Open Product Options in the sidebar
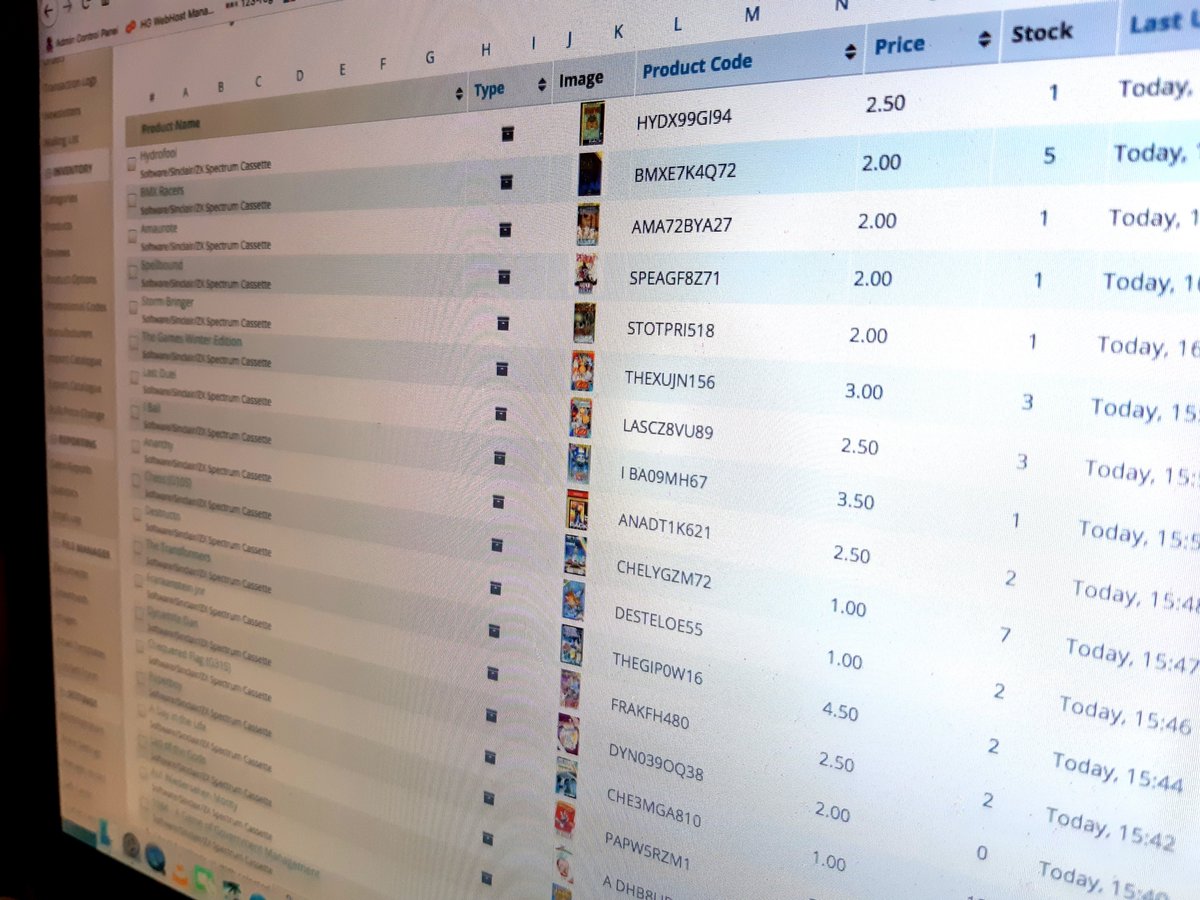This screenshot has width=1200, height=900. point(72,278)
